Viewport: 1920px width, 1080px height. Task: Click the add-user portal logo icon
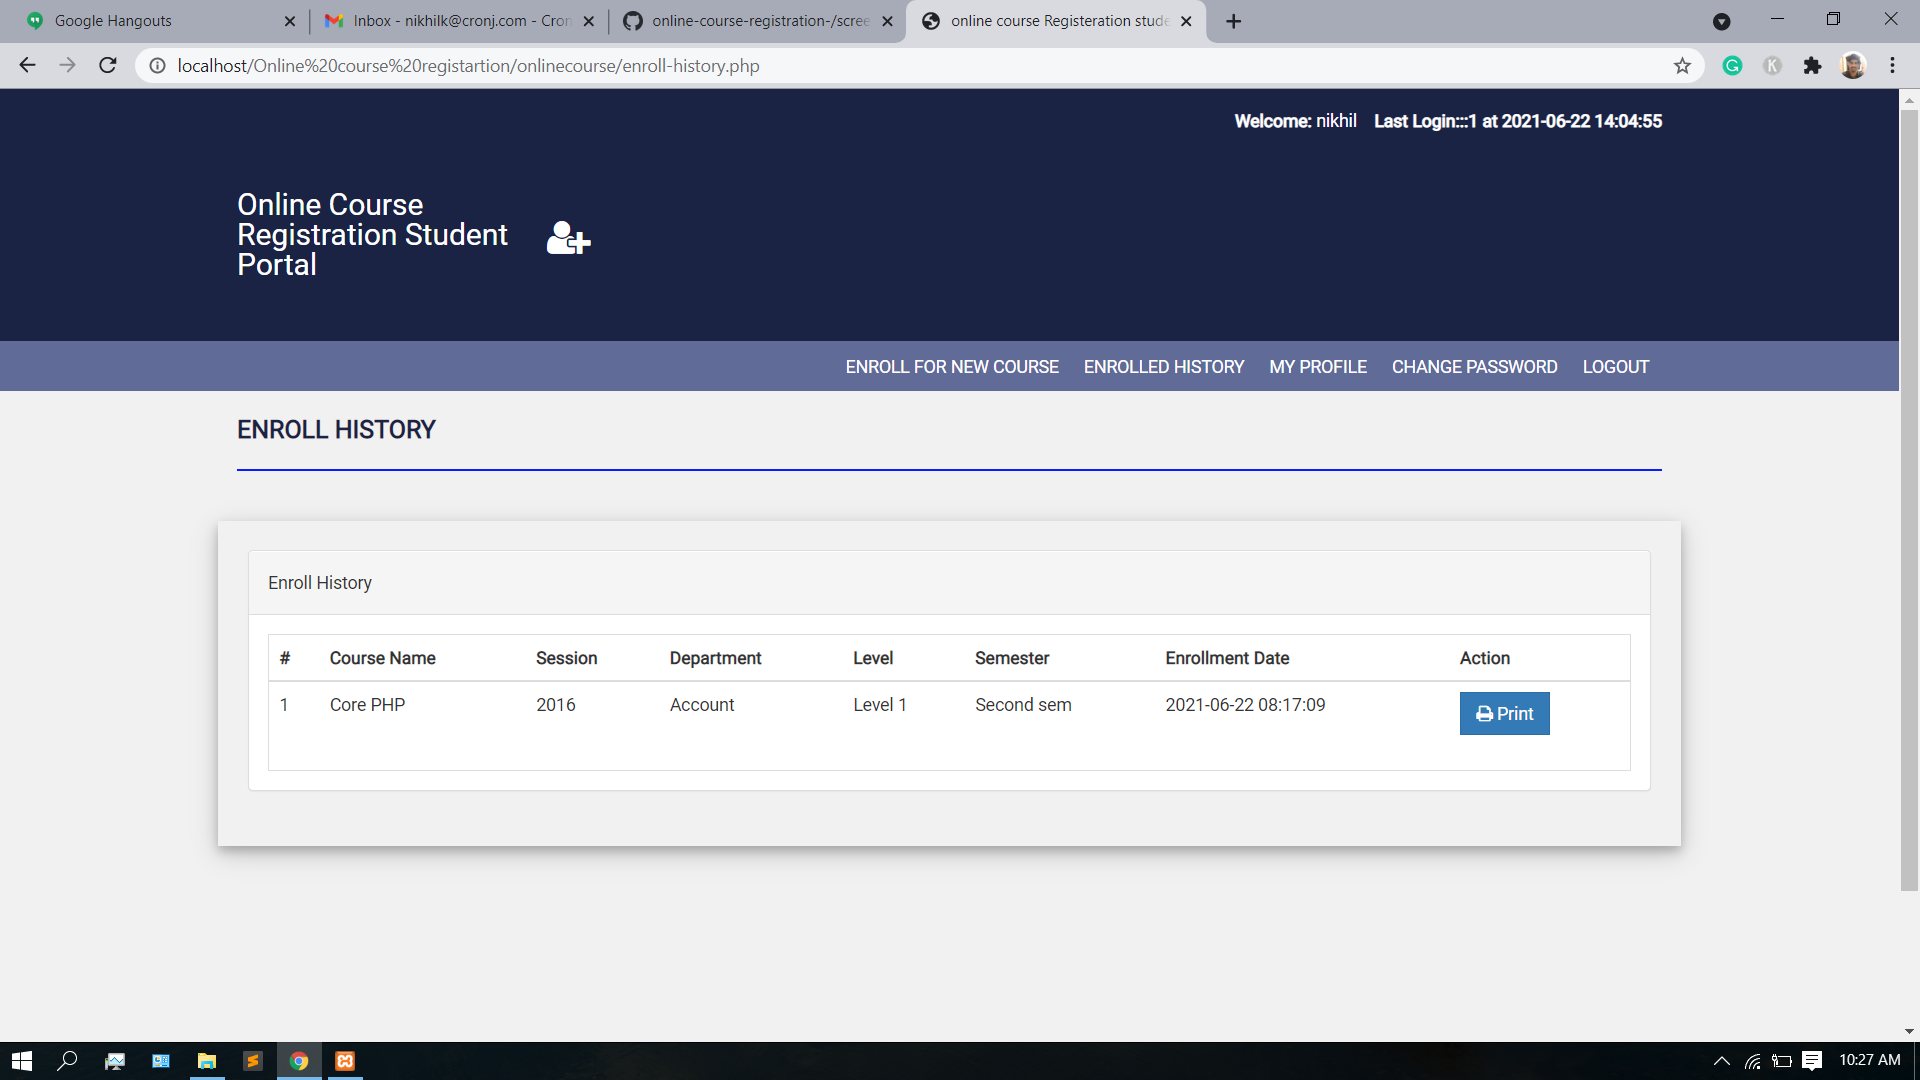click(x=568, y=238)
